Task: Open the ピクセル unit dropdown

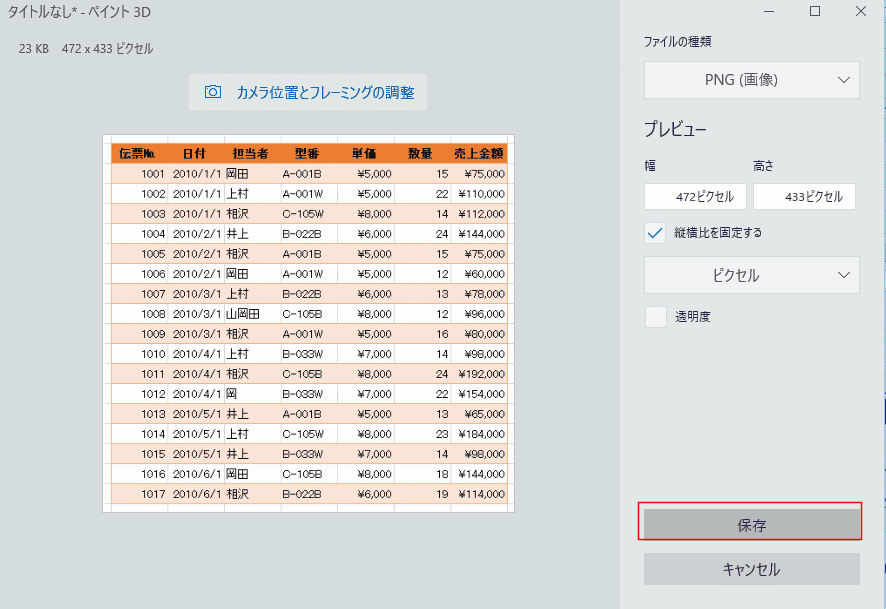Action: coord(752,275)
